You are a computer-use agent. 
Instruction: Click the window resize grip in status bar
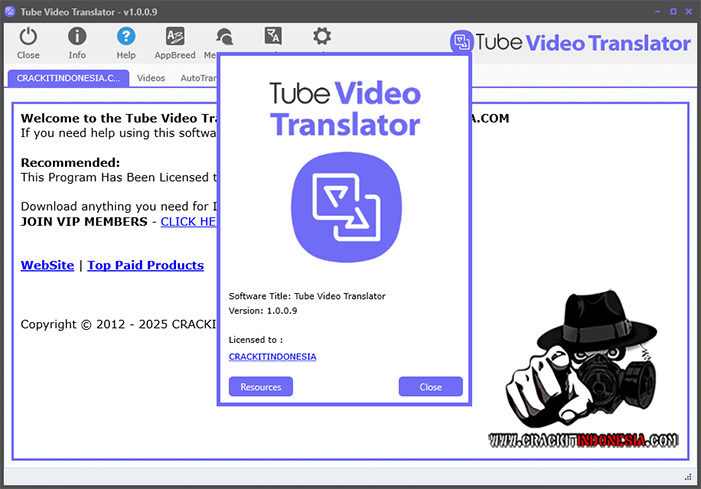[x=688, y=476]
